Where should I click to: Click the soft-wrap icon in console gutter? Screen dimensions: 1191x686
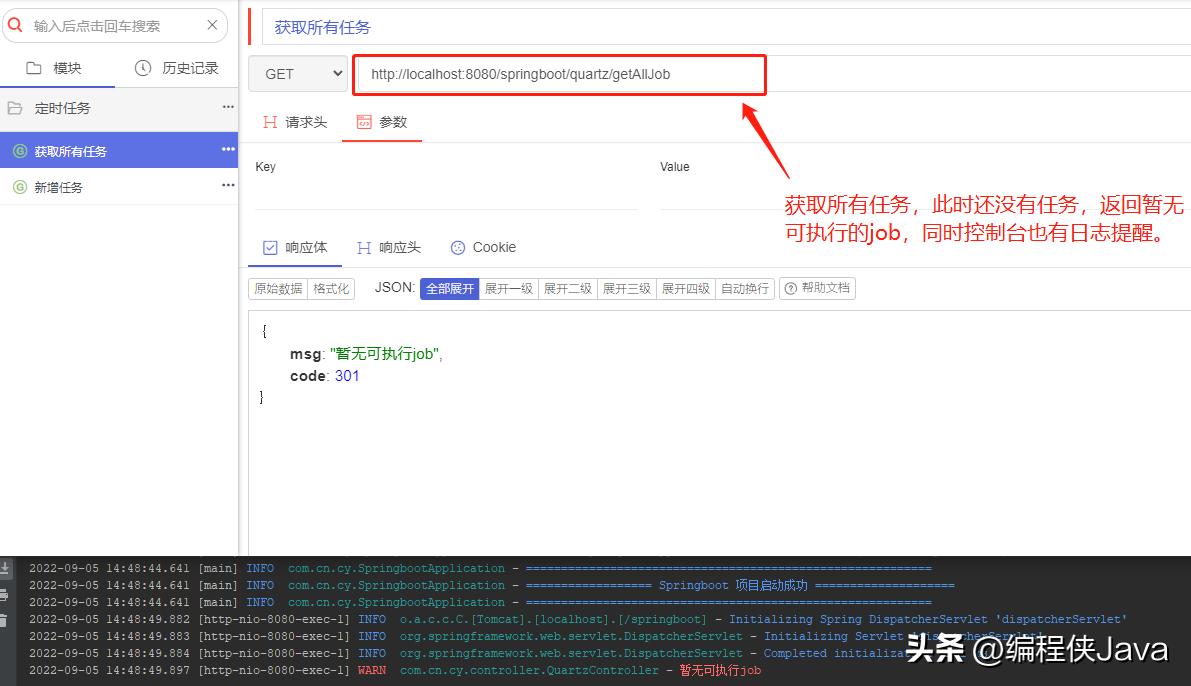[x=5, y=596]
